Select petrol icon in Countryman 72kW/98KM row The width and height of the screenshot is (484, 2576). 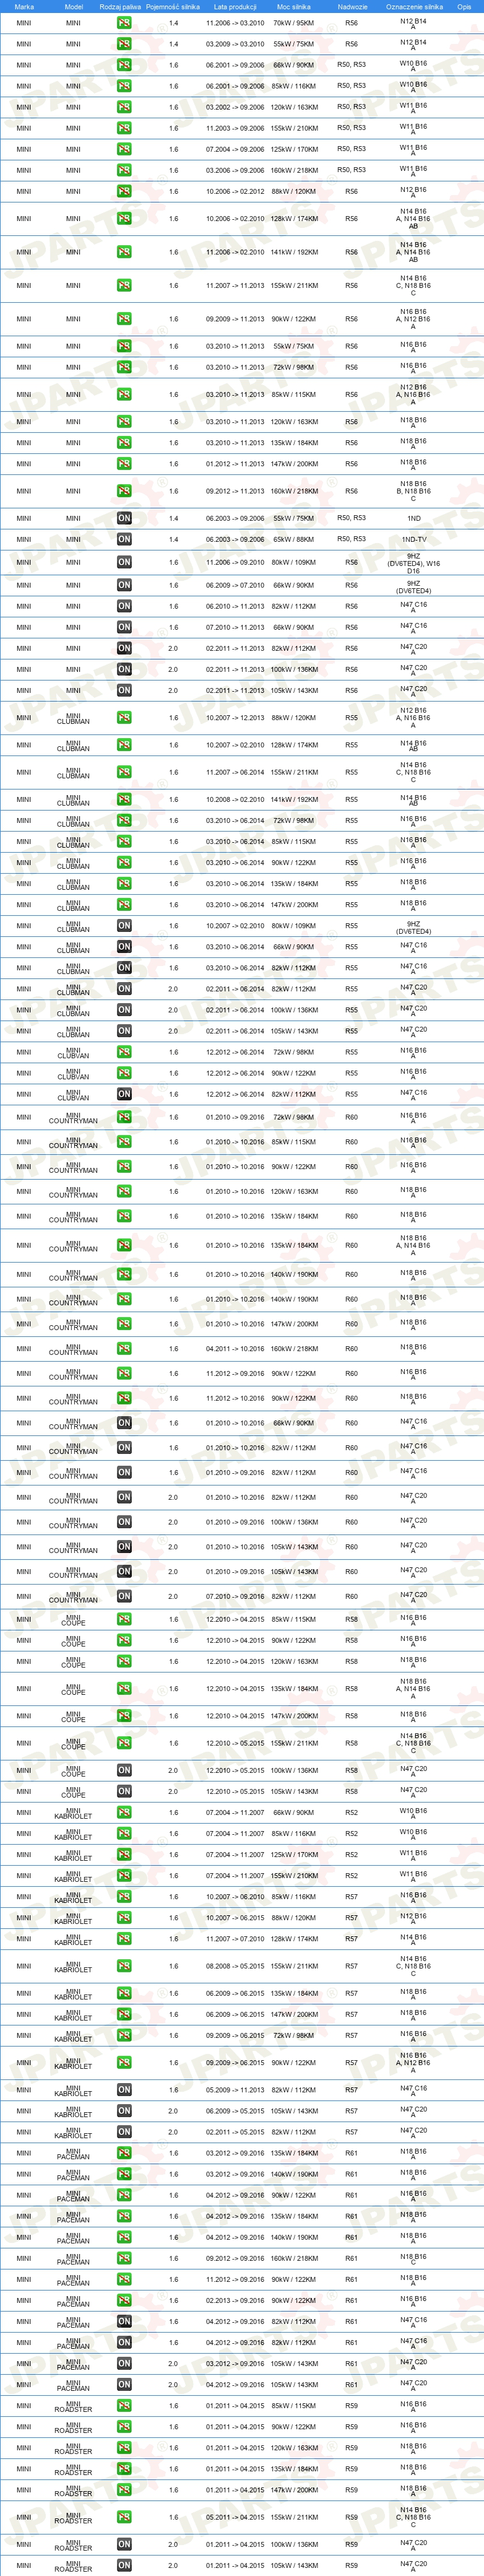pyautogui.click(x=124, y=1117)
